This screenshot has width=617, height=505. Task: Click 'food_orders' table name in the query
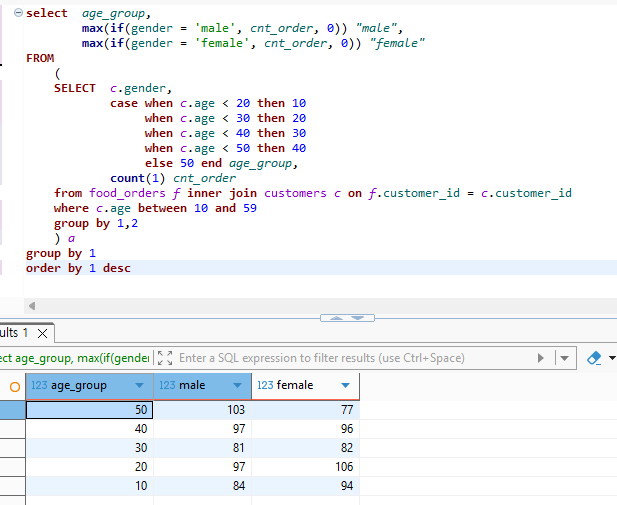point(127,193)
